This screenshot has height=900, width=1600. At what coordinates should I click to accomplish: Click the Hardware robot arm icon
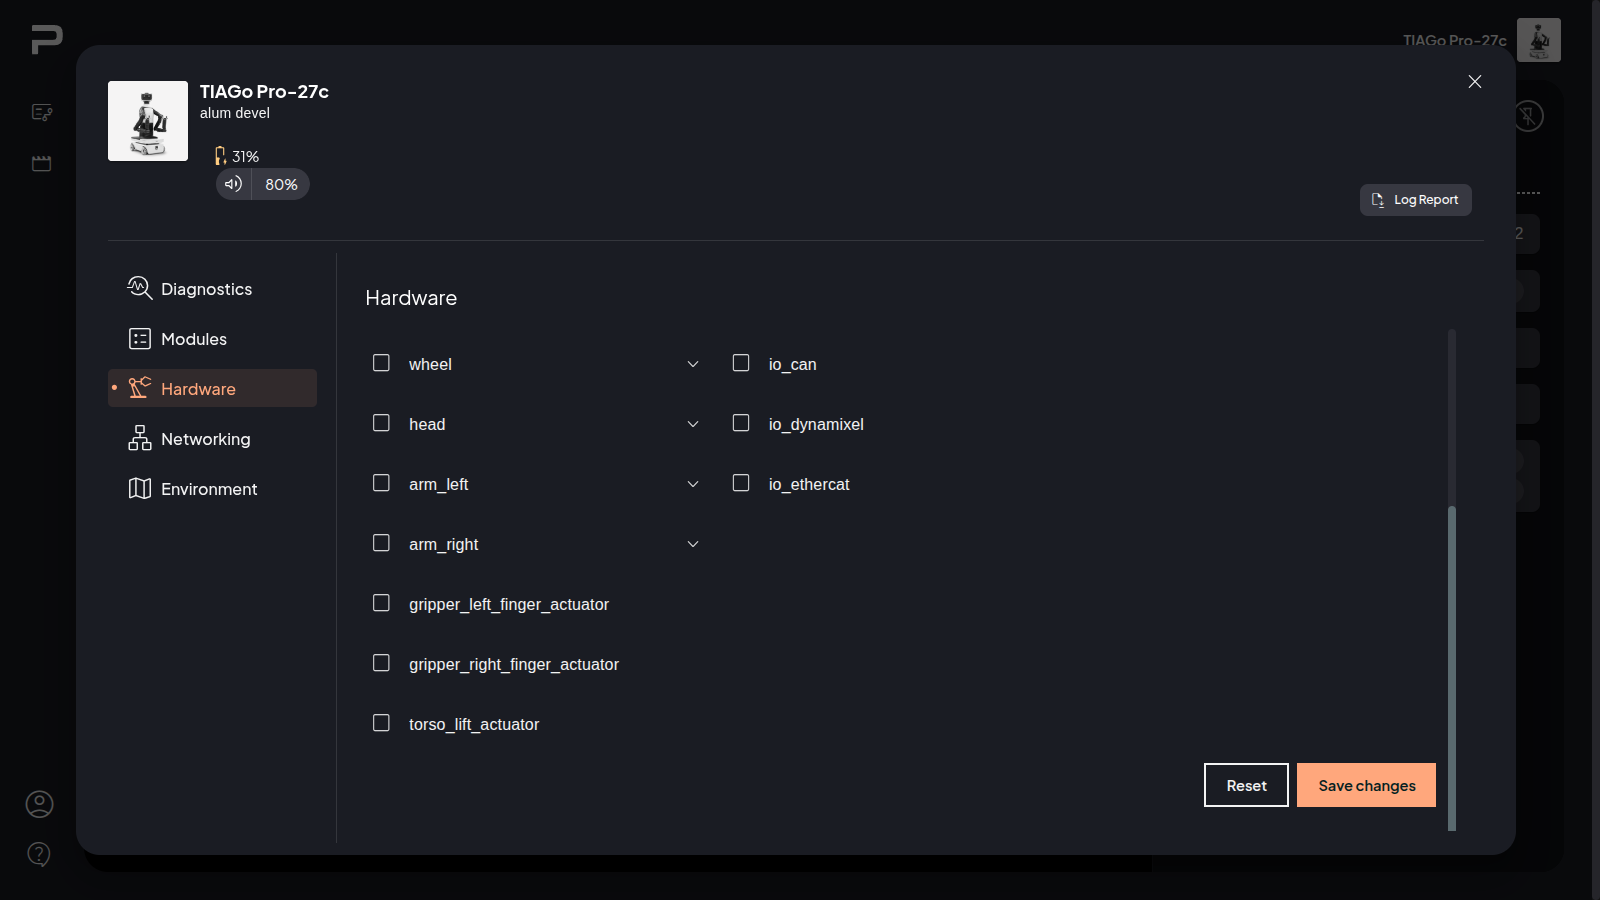click(x=140, y=388)
